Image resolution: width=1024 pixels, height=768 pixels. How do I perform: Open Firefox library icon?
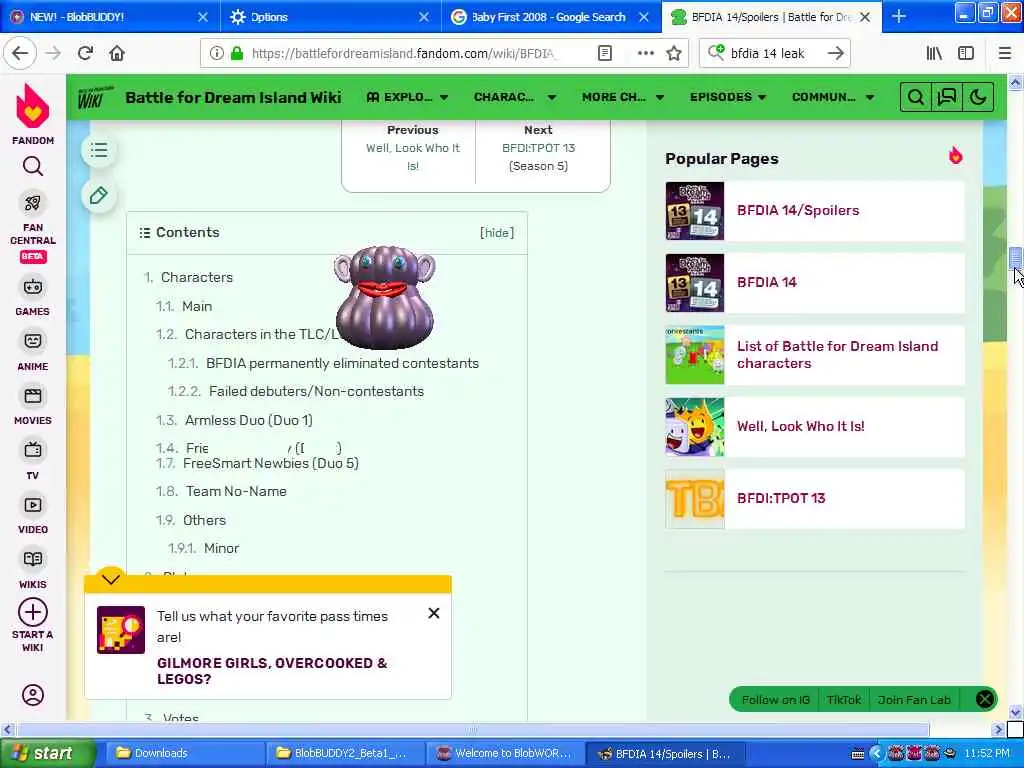click(935, 53)
